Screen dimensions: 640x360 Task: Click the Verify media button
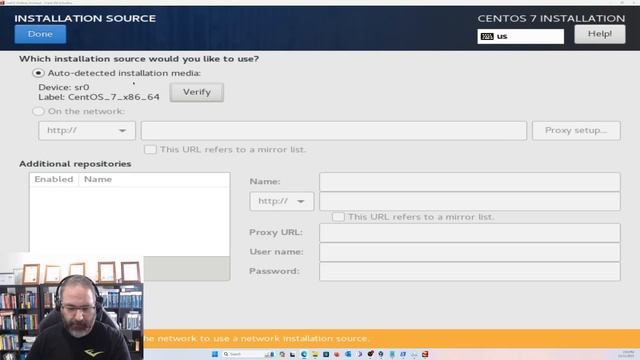tap(197, 92)
